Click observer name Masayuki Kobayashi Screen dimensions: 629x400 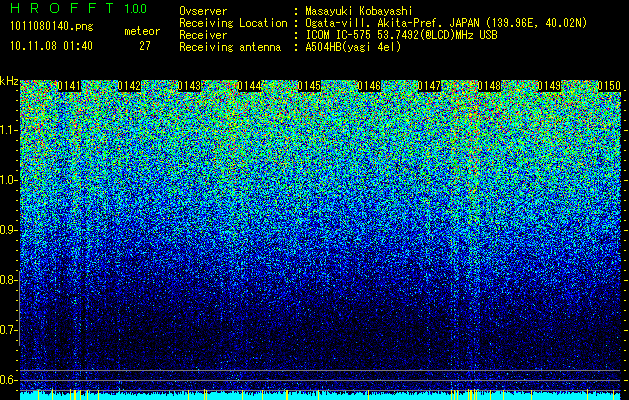click(359, 11)
